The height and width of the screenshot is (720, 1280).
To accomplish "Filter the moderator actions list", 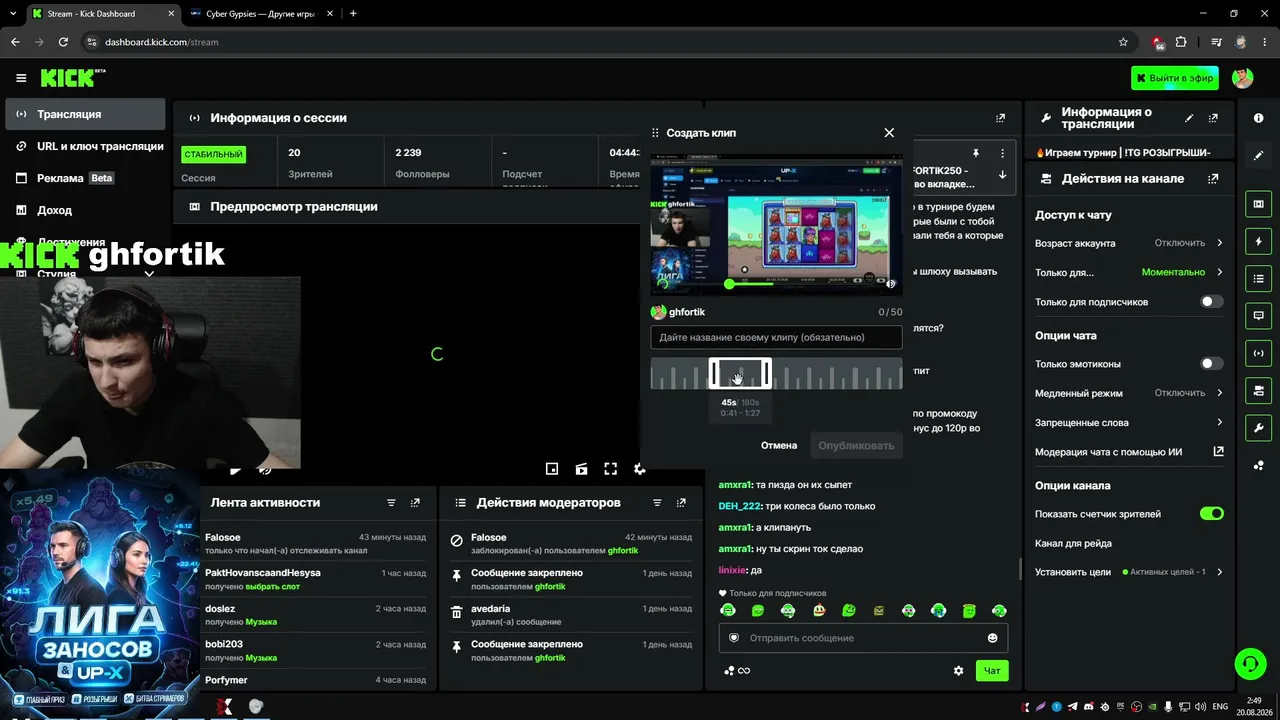I will coord(657,503).
